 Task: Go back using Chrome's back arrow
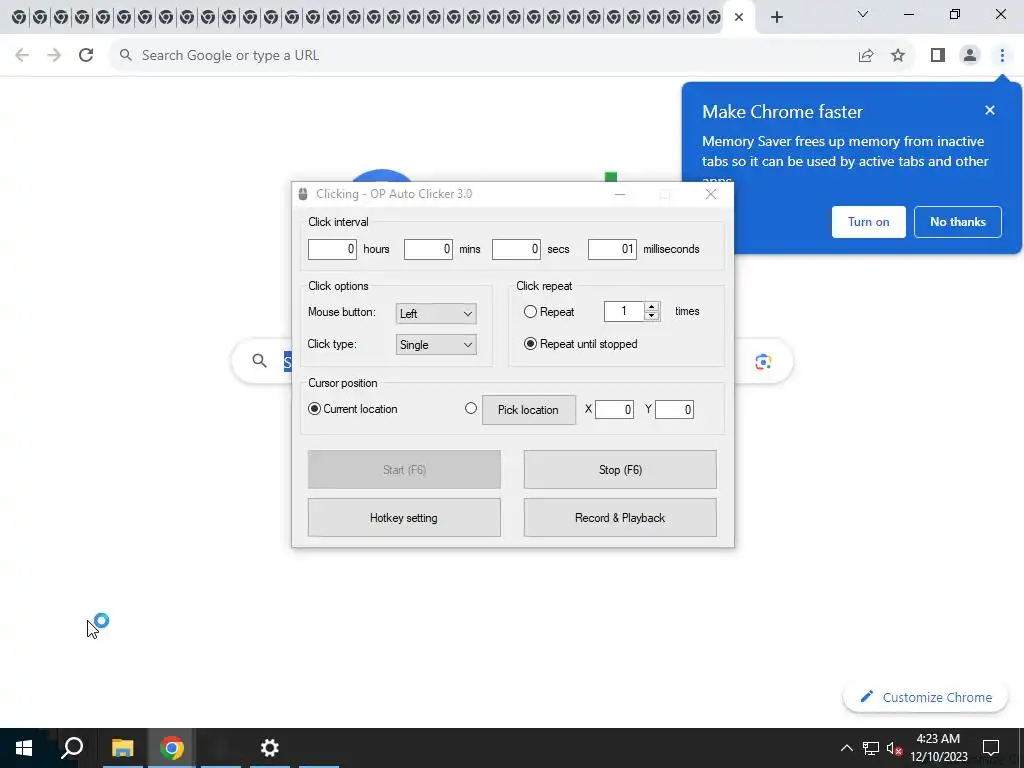click(x=22, y=55)
